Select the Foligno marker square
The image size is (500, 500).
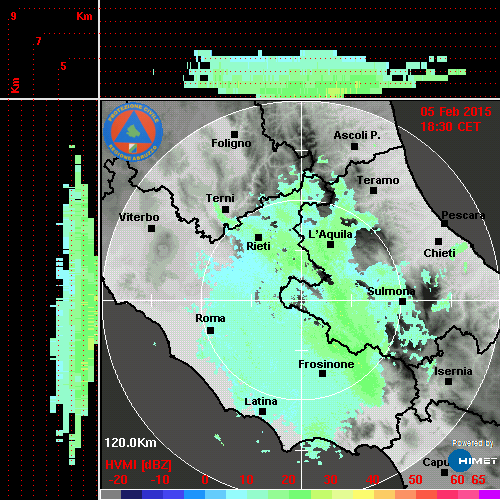pyautogui.click(x=234, y=134)
